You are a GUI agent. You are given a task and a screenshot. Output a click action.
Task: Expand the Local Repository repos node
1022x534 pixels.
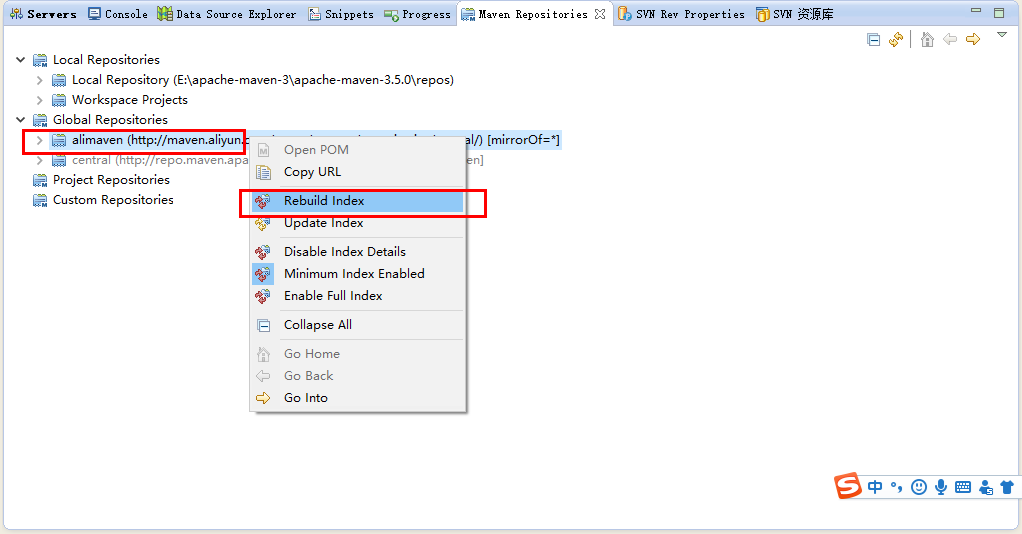coord(40,80)
